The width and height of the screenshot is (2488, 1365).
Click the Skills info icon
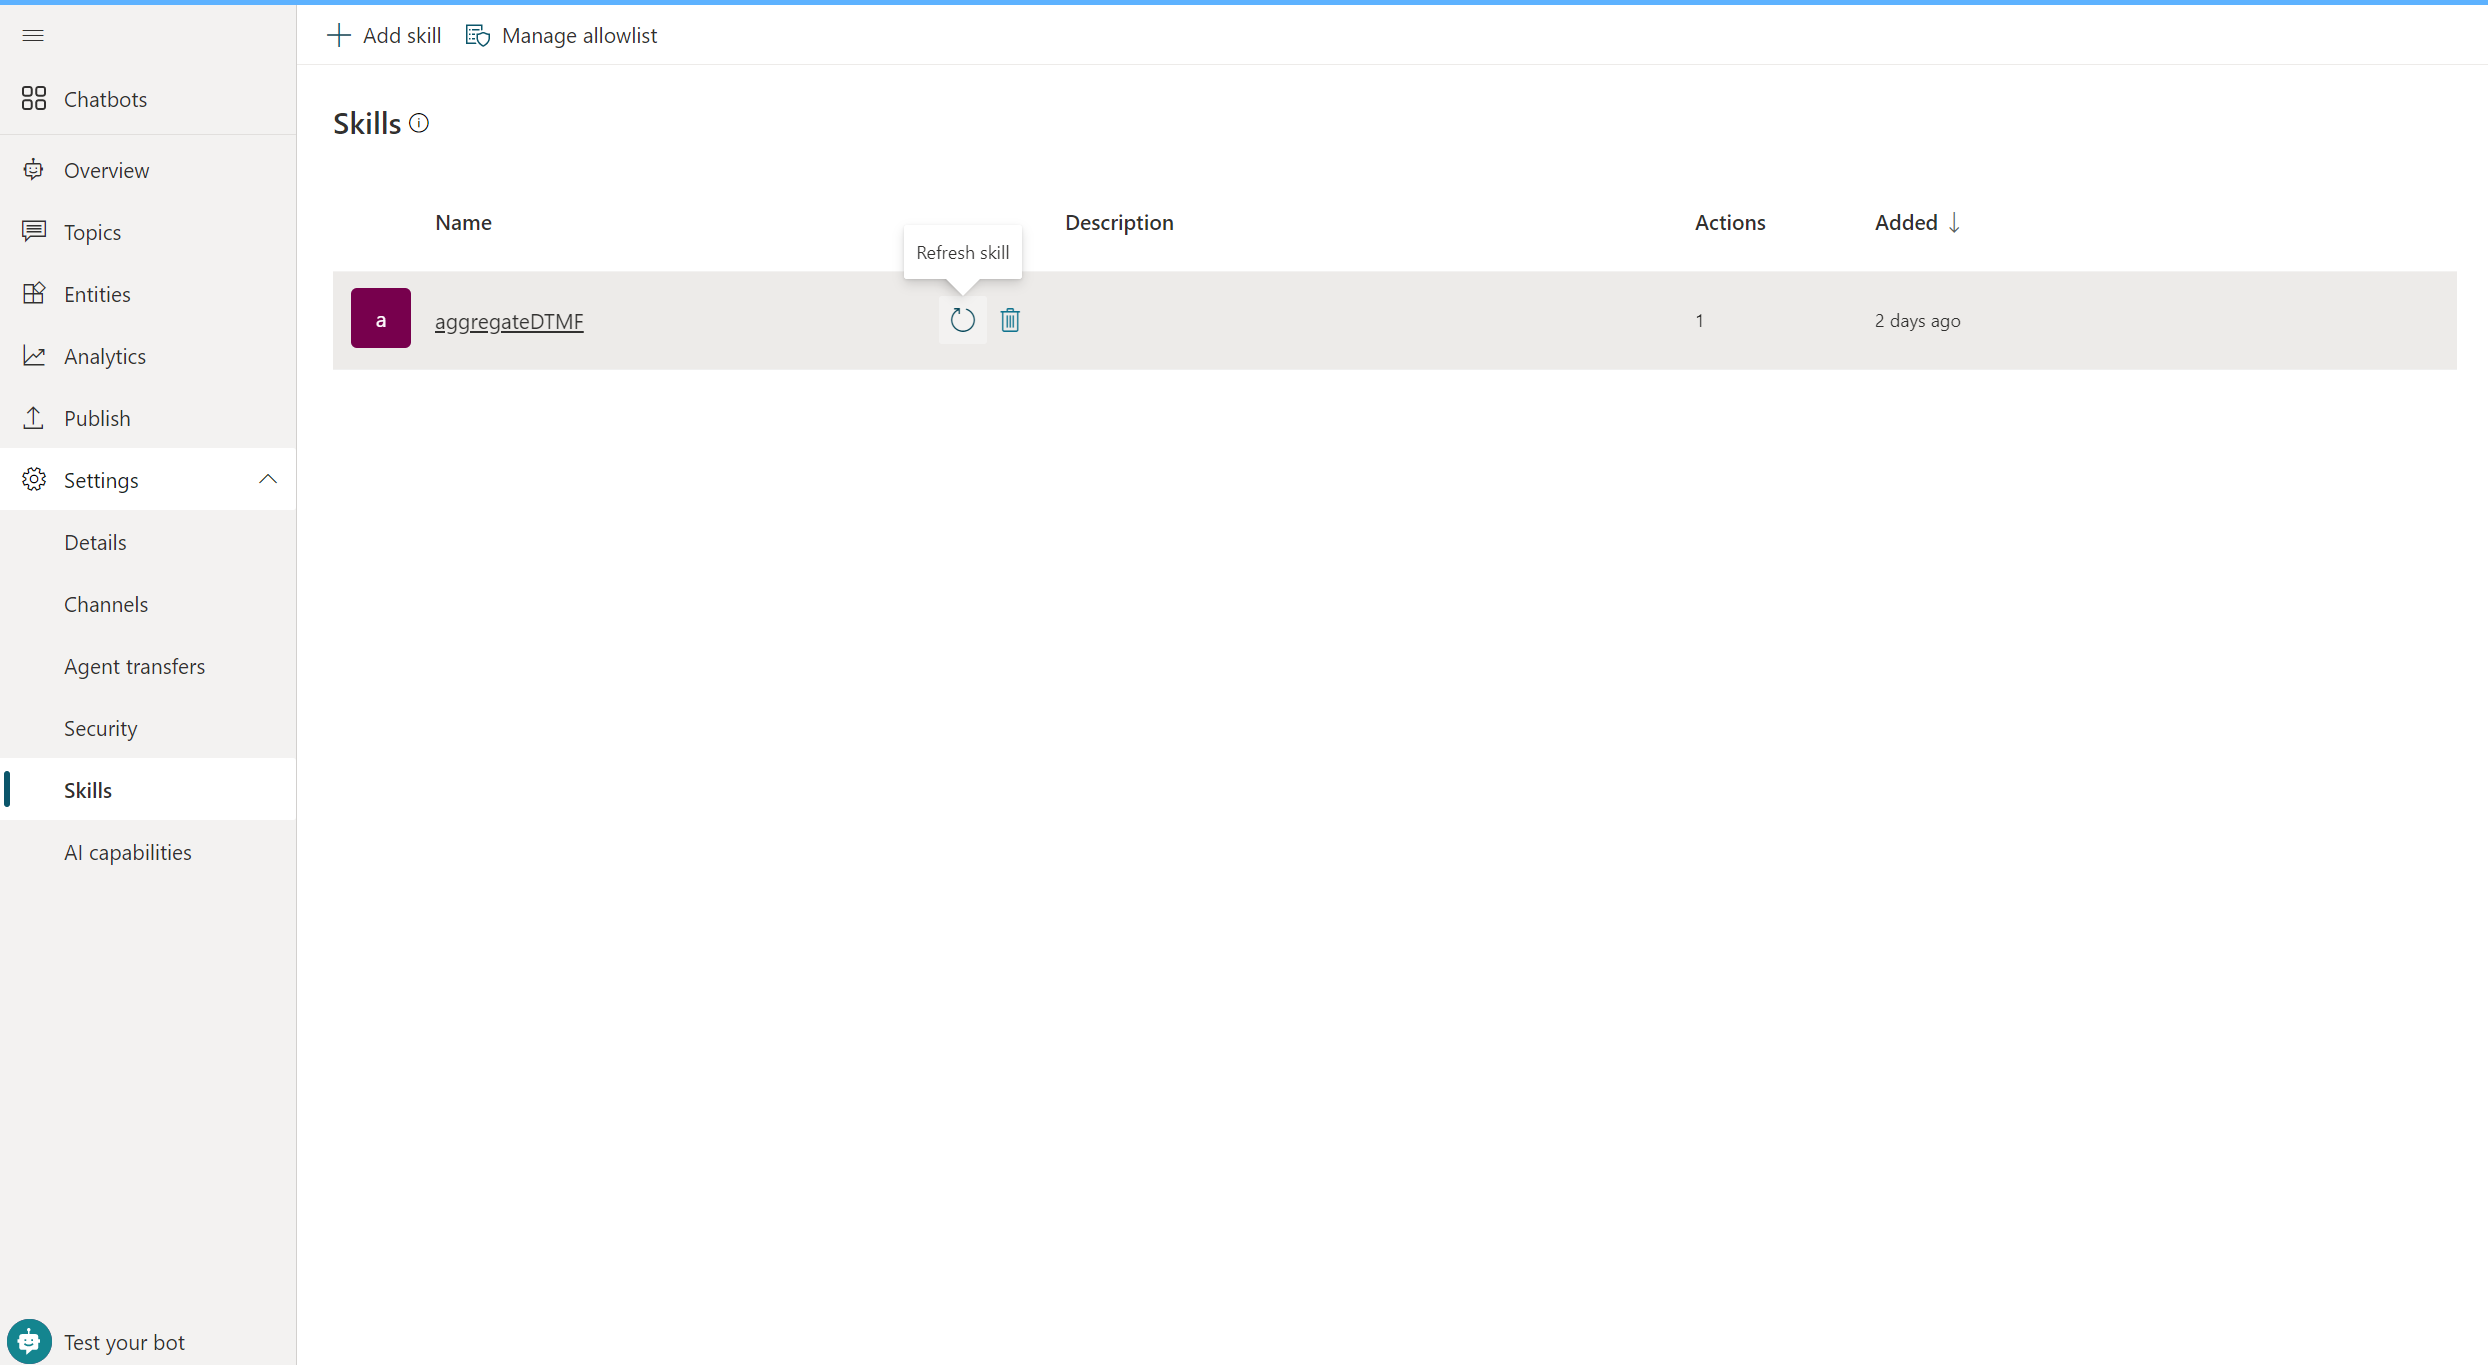(419, 123)
